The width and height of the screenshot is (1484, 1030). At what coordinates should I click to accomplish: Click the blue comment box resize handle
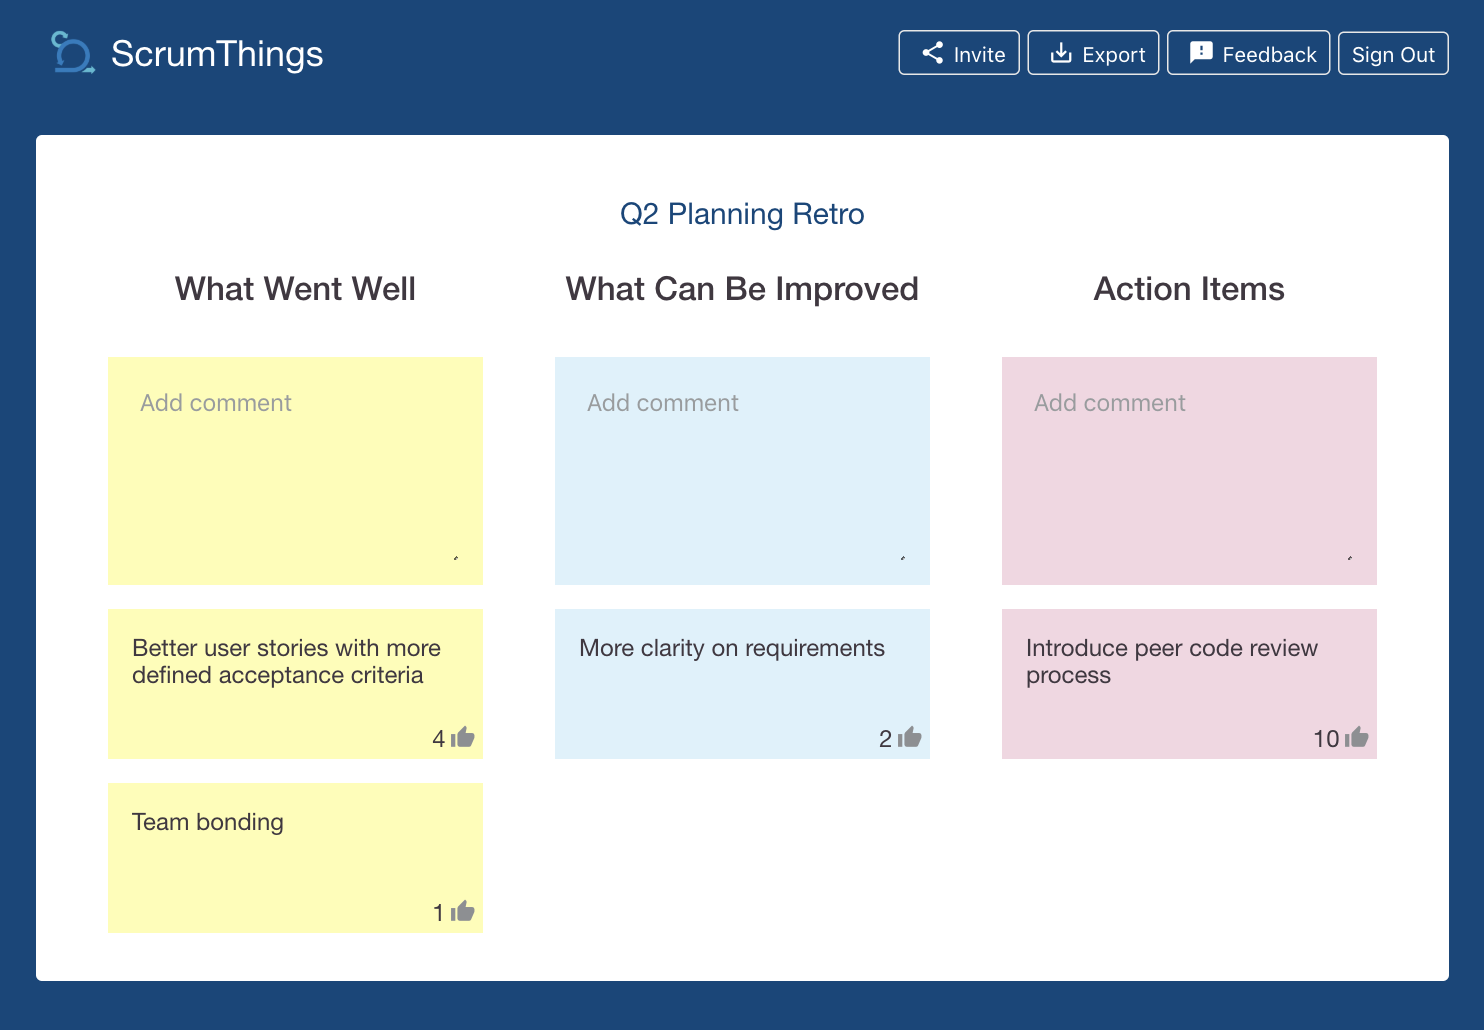(903, 558)
